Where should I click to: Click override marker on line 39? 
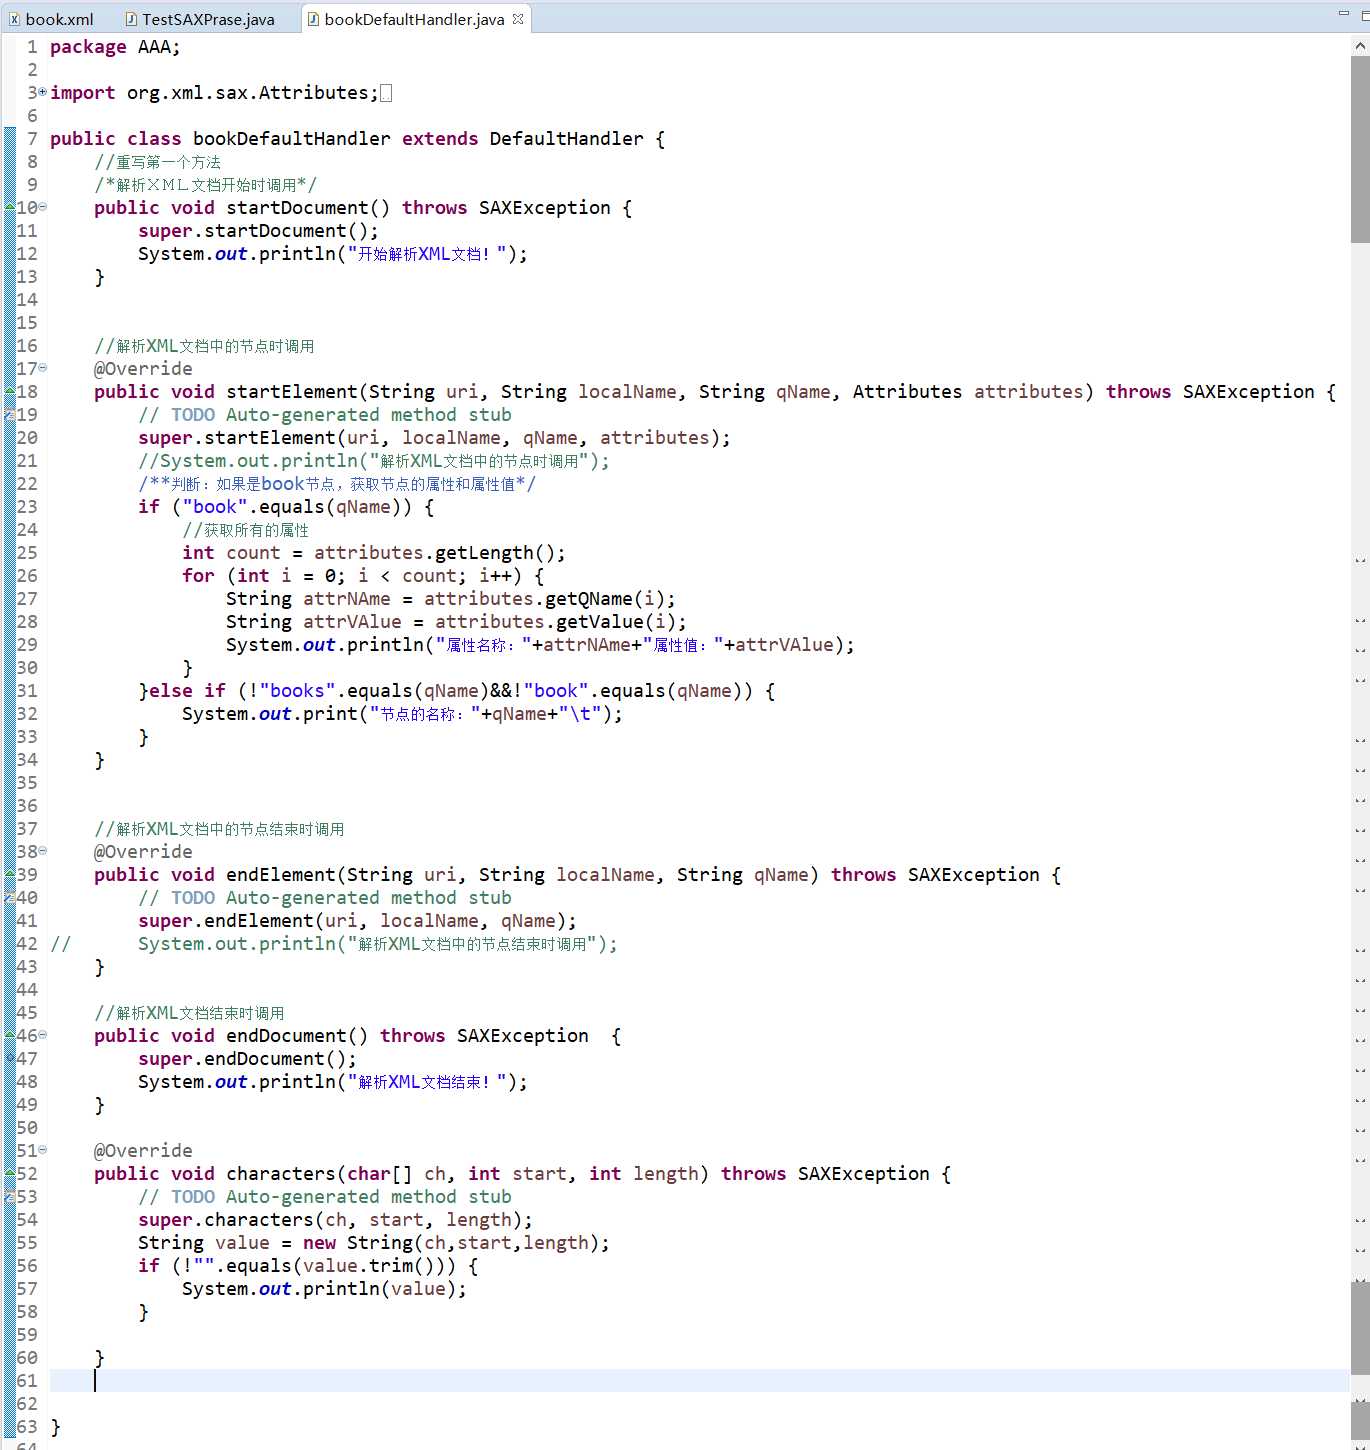click(x=10, y=874)
